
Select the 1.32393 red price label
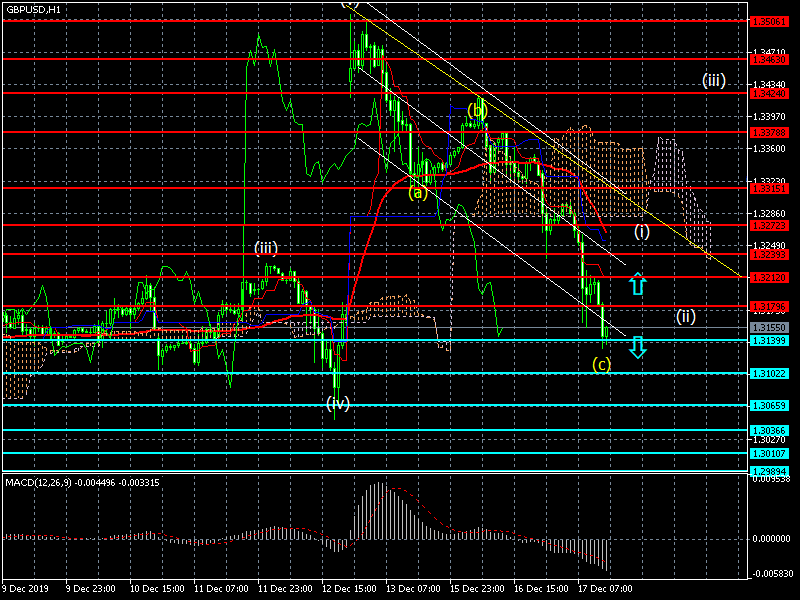click(769, 254)
